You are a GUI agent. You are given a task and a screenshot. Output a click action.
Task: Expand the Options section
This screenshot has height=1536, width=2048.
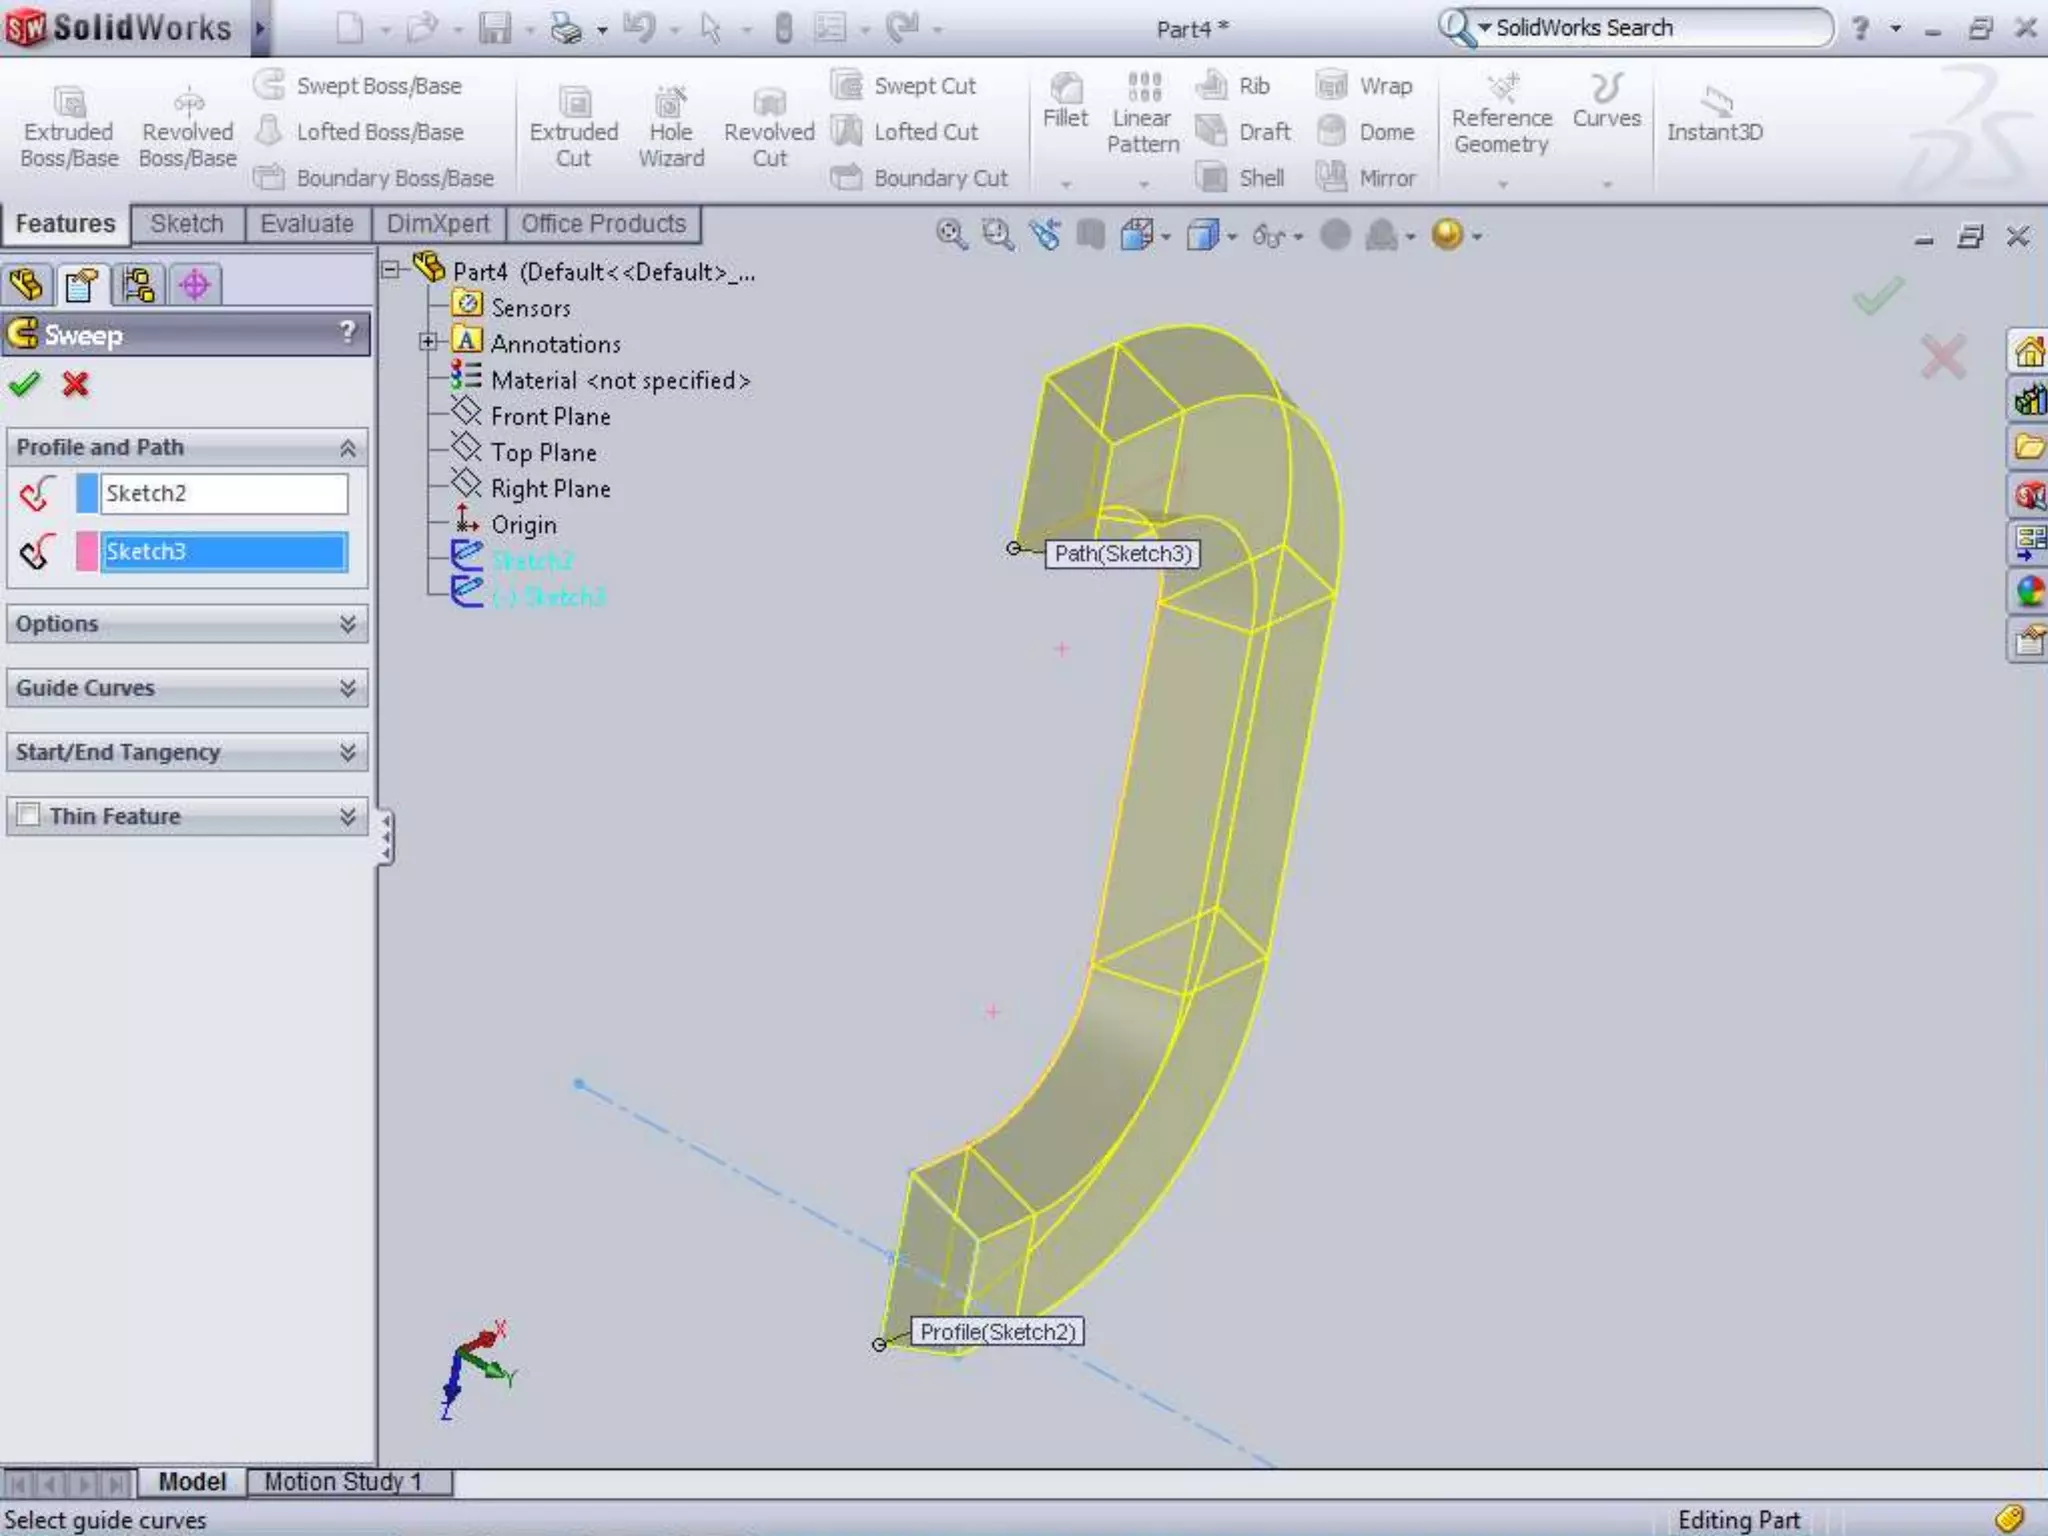click(347, 624)
